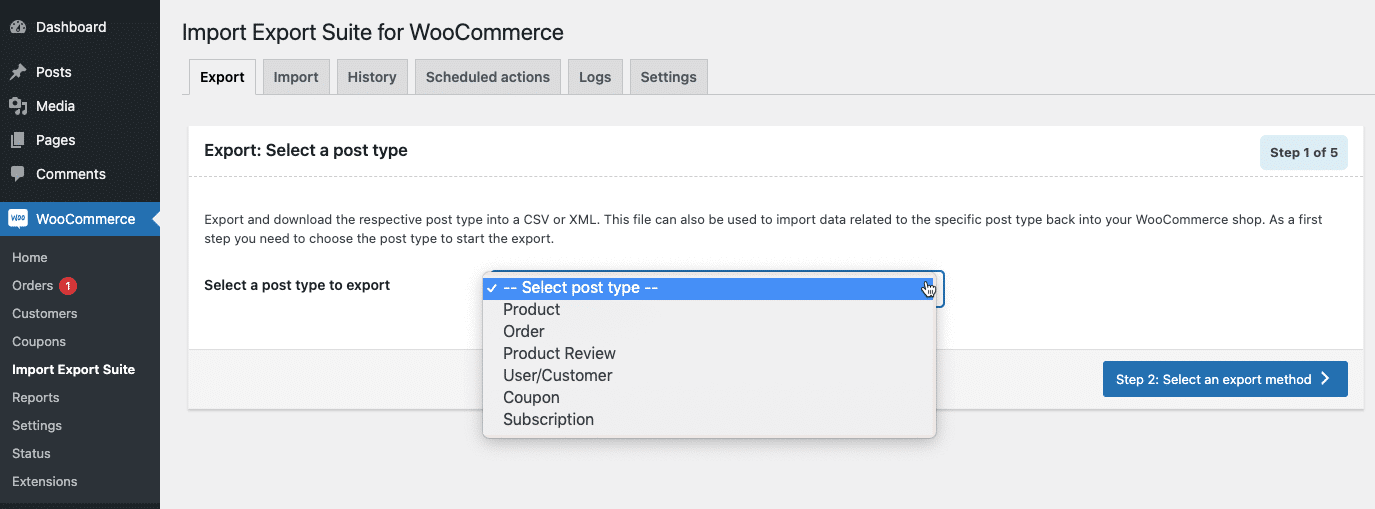The image size is (1375, 509).
Task: Click the Posts pushpin icon
Action: tap(18, 72)
